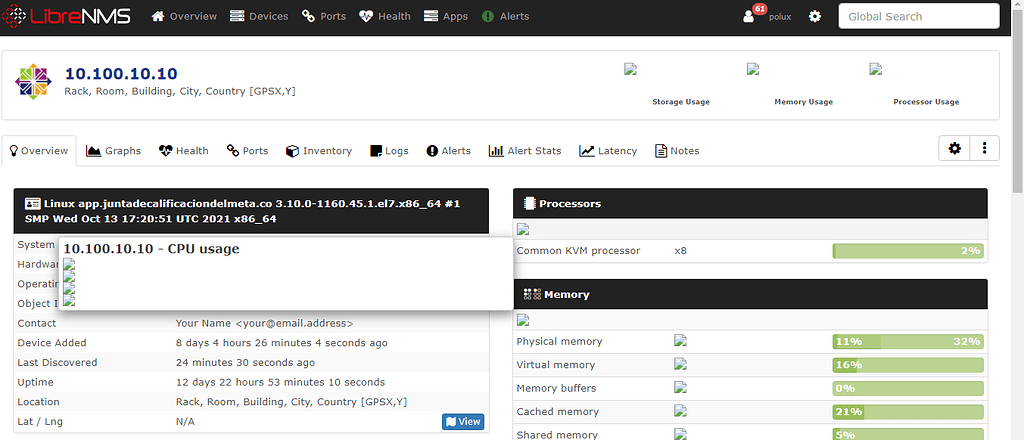1024x440 pixels.
Task: Switch to the device Ports tab
Action: [248, 151]
